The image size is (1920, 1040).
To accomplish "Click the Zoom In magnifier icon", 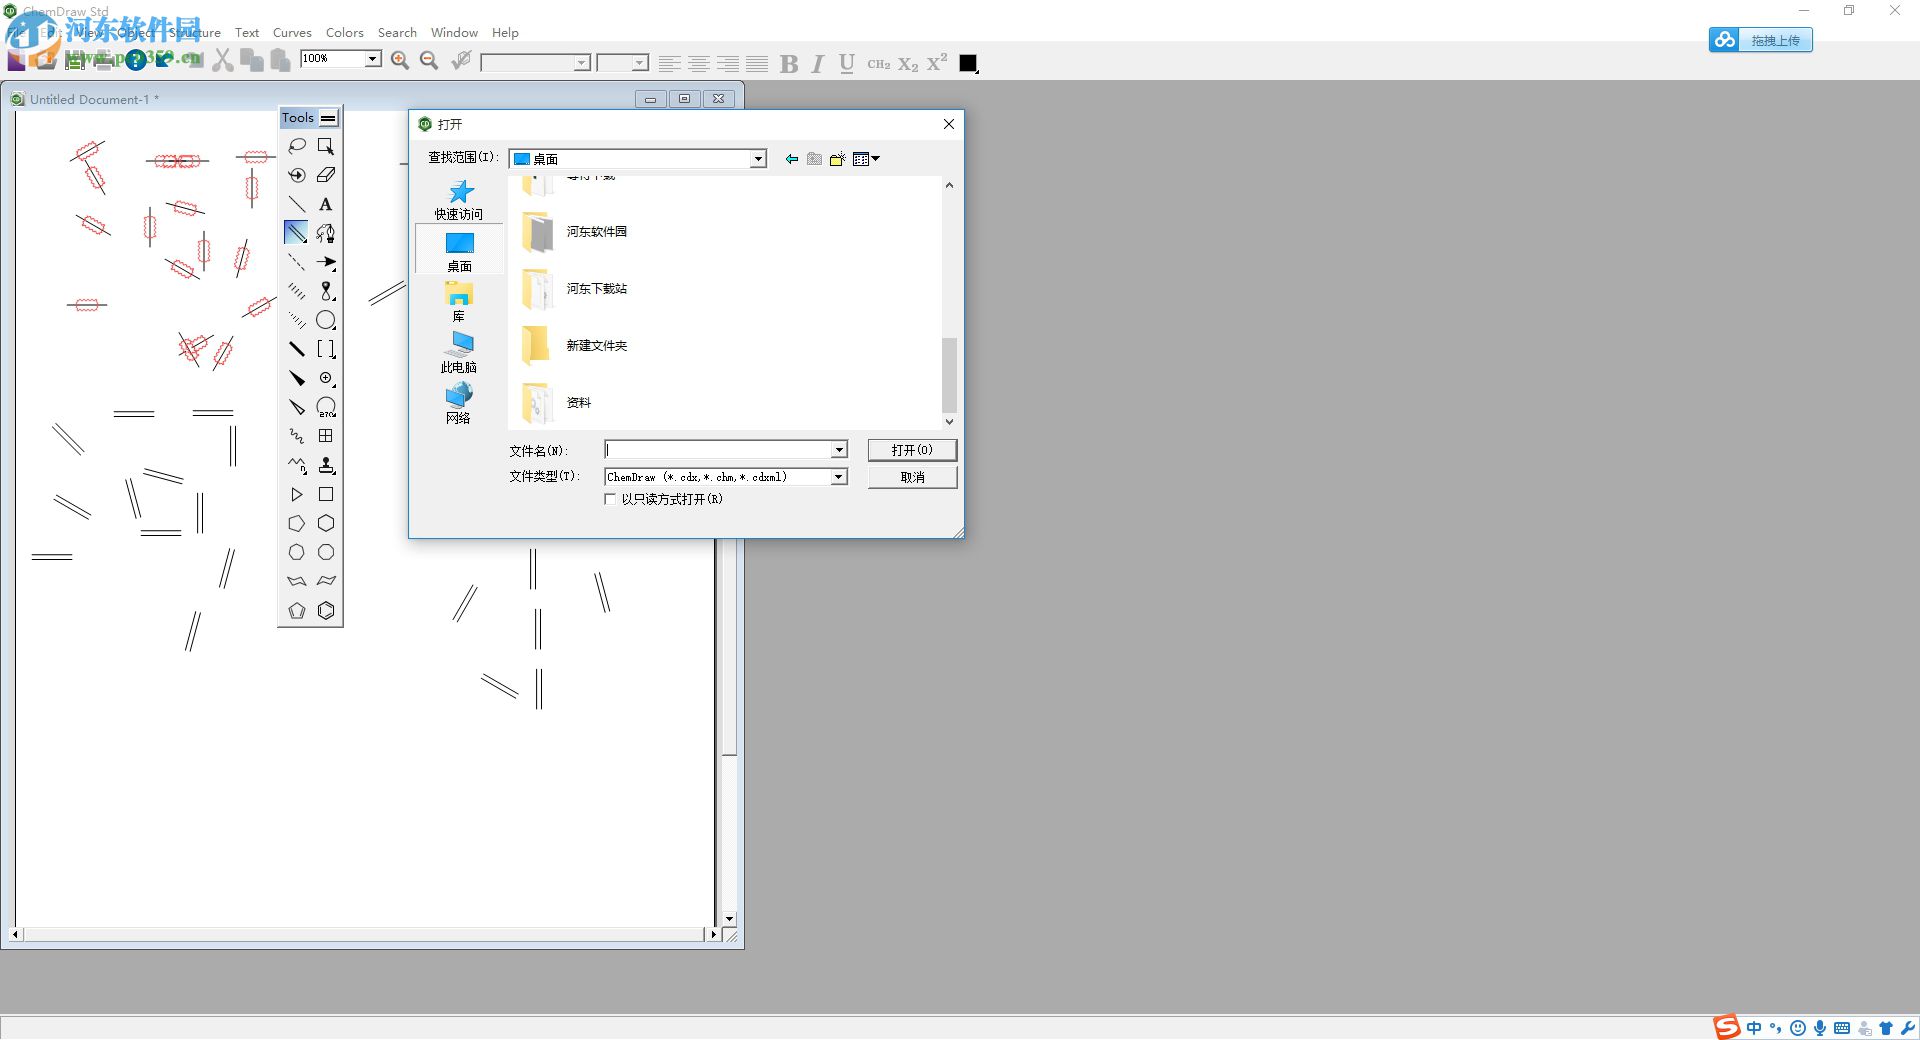I will pyautogui.click(x=400, y=61).
